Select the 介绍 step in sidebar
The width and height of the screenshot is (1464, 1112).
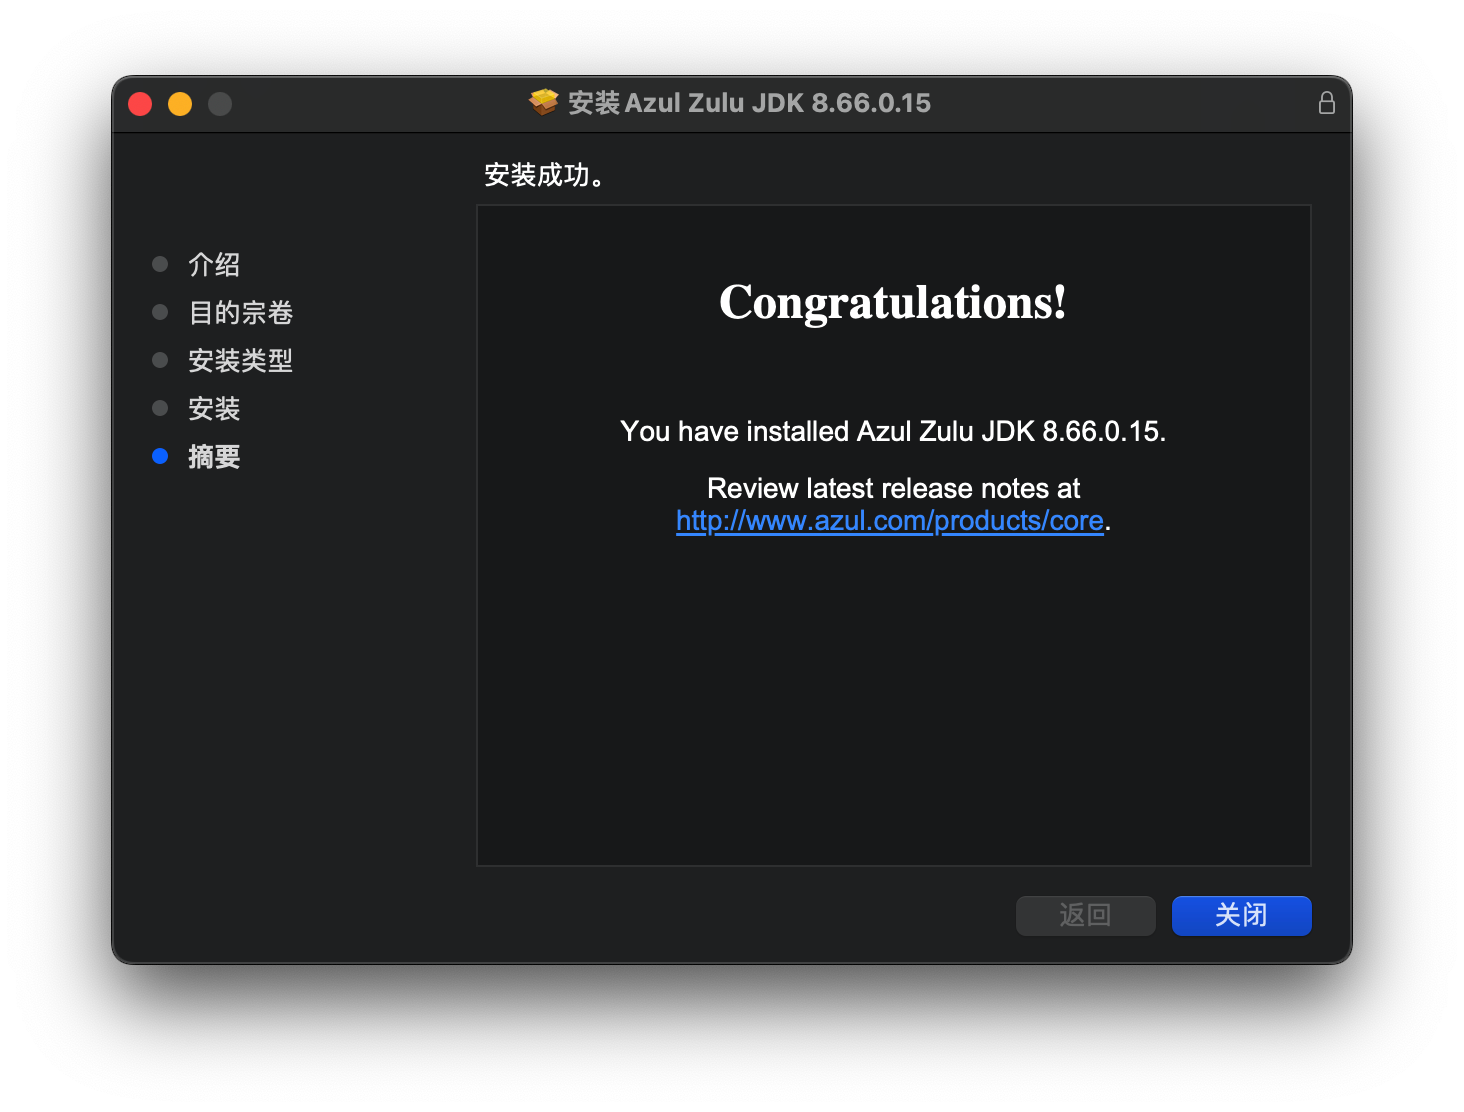(213, 264)
